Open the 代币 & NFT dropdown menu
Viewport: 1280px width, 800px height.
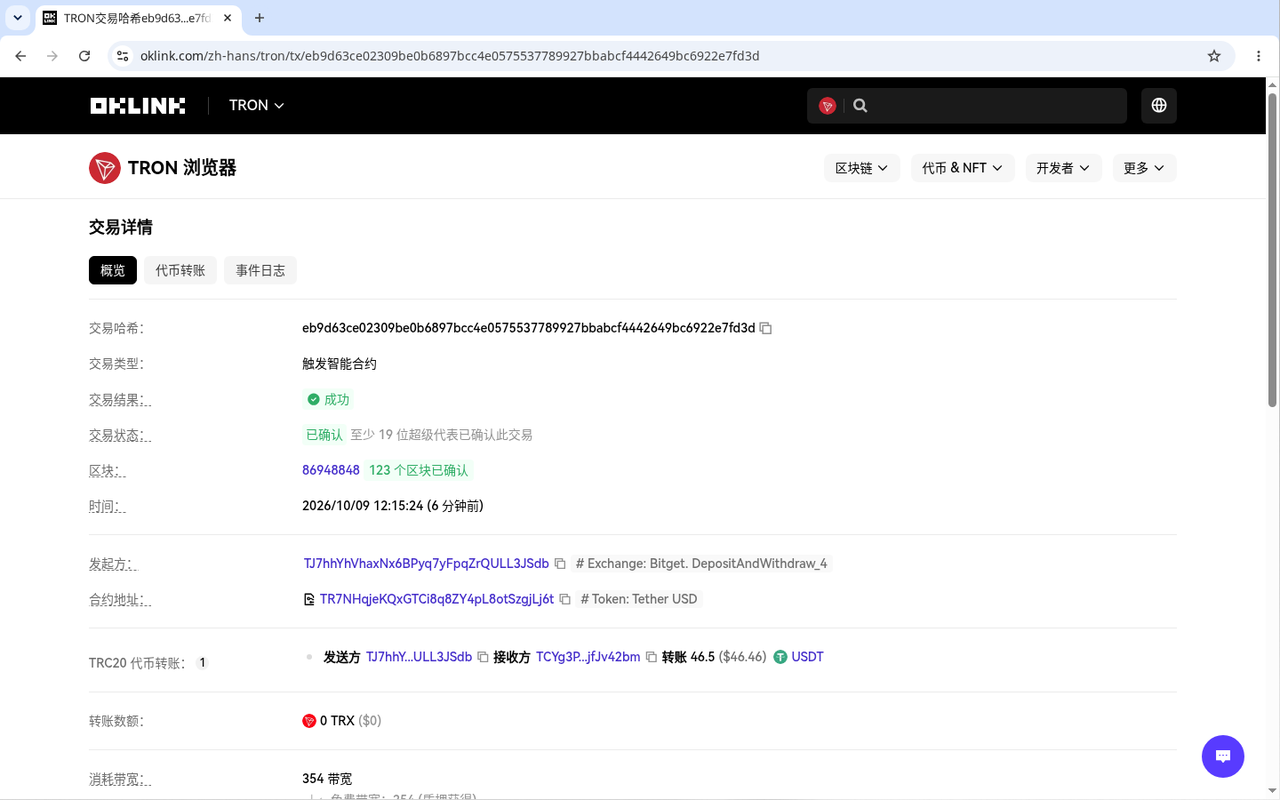pos(963,168)
